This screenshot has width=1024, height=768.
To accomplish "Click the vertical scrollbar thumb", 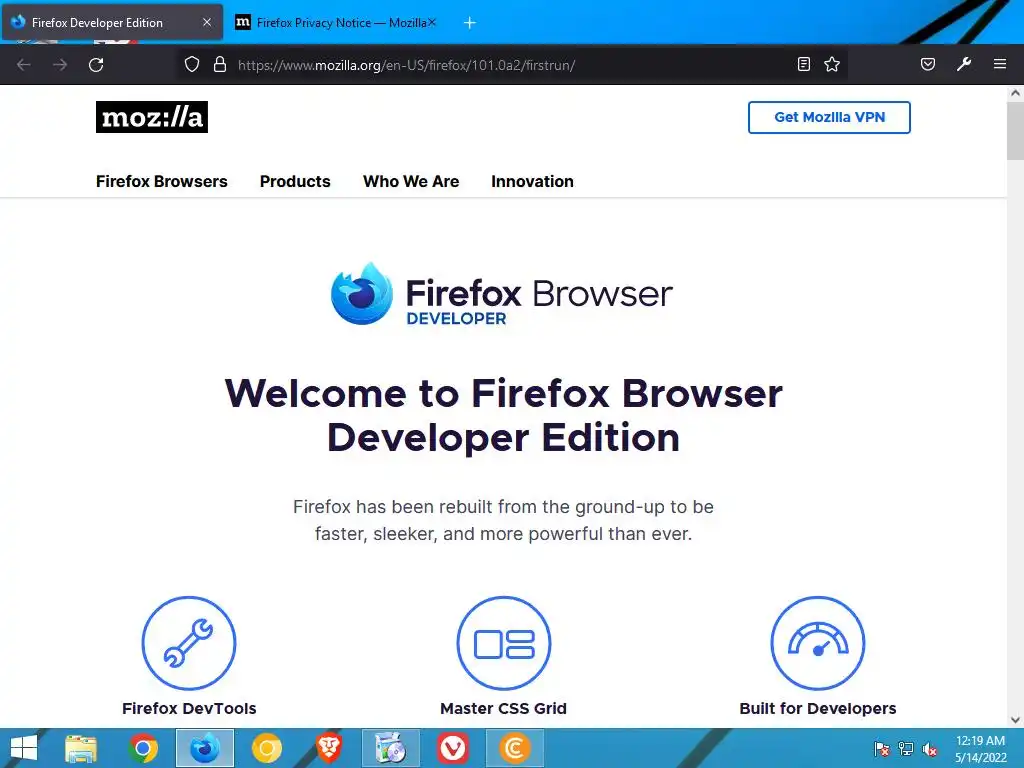I will coord(1015,131).
